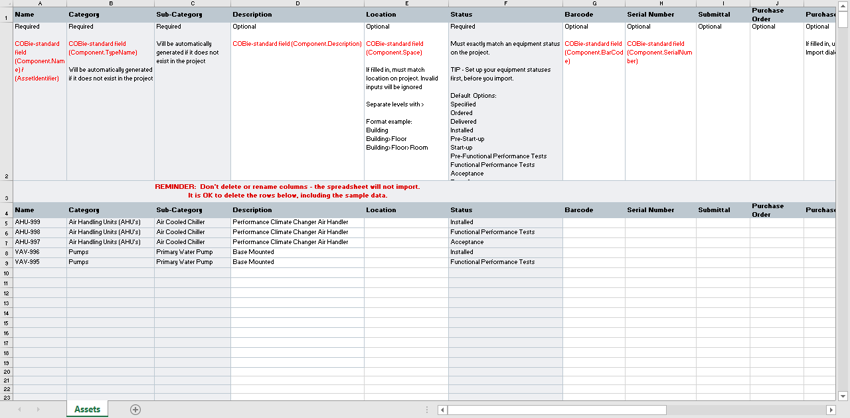This screenshot has height=418, width=850.
Task: Click vertical scrollbar down arrow
Action: [x=842, y=395]
